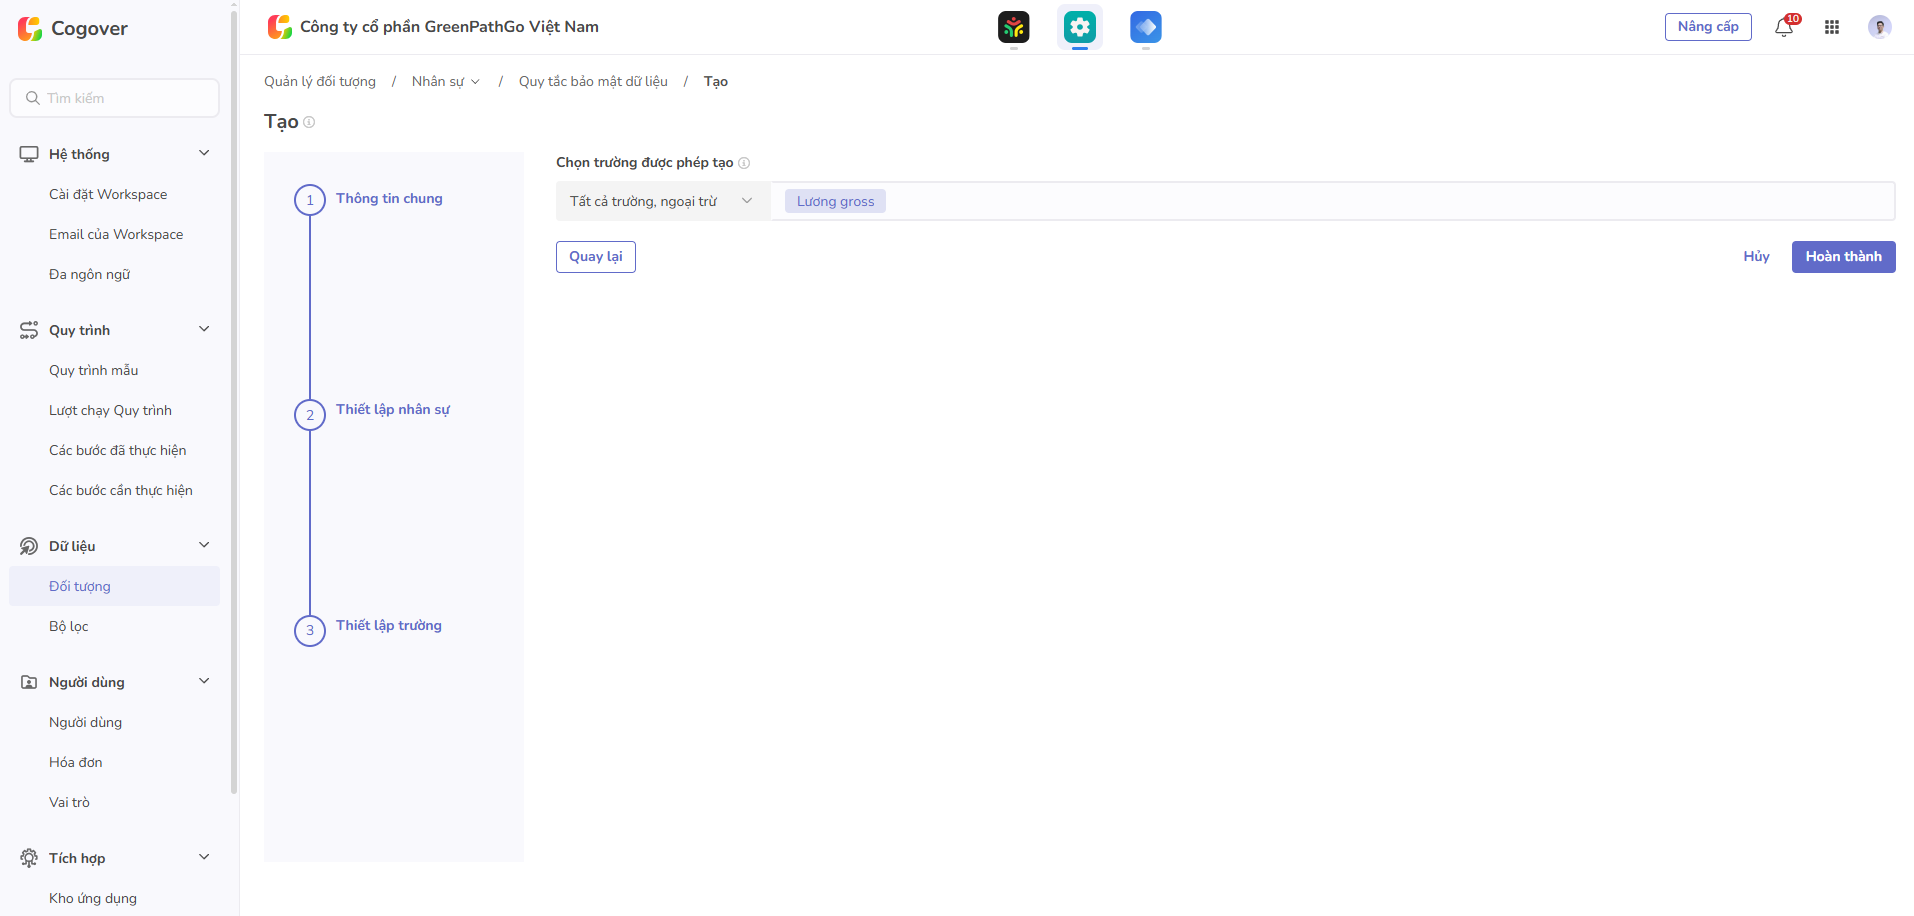Viewport: 1914px width, 916px height.
Task: Click the info icon next to Tạo heading
Action: point(309,122)
